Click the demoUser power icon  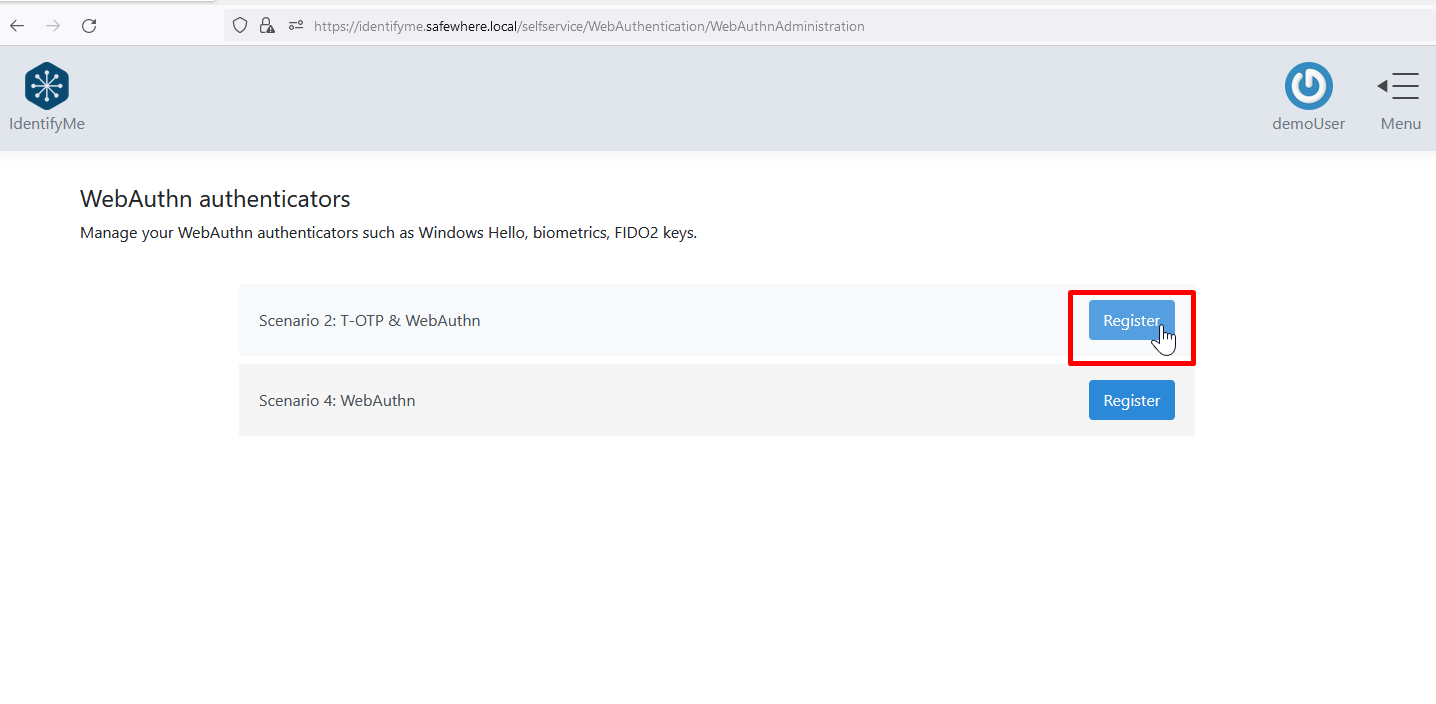[1308, 86]
